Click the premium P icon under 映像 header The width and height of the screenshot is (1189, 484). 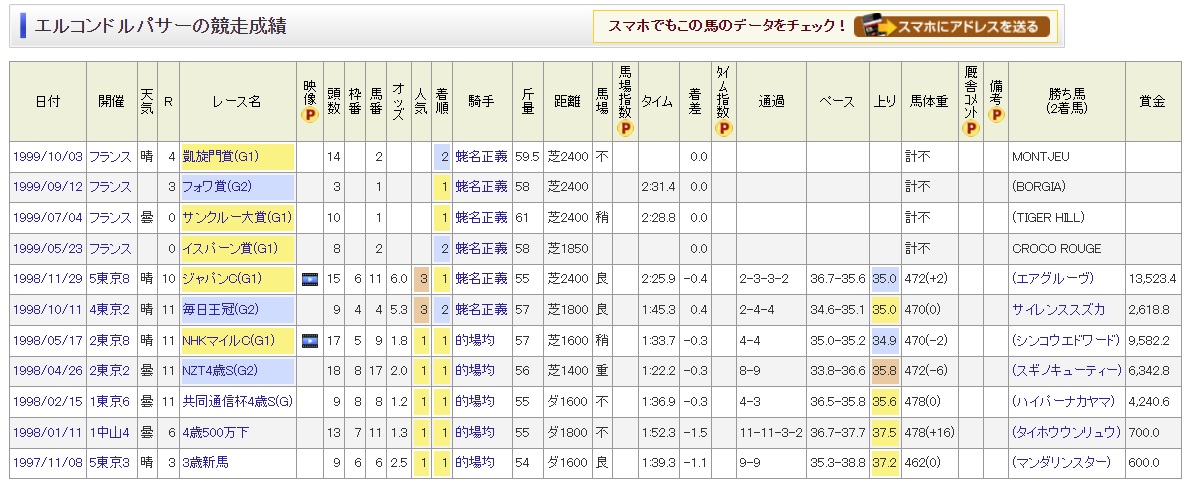point(309,116)
